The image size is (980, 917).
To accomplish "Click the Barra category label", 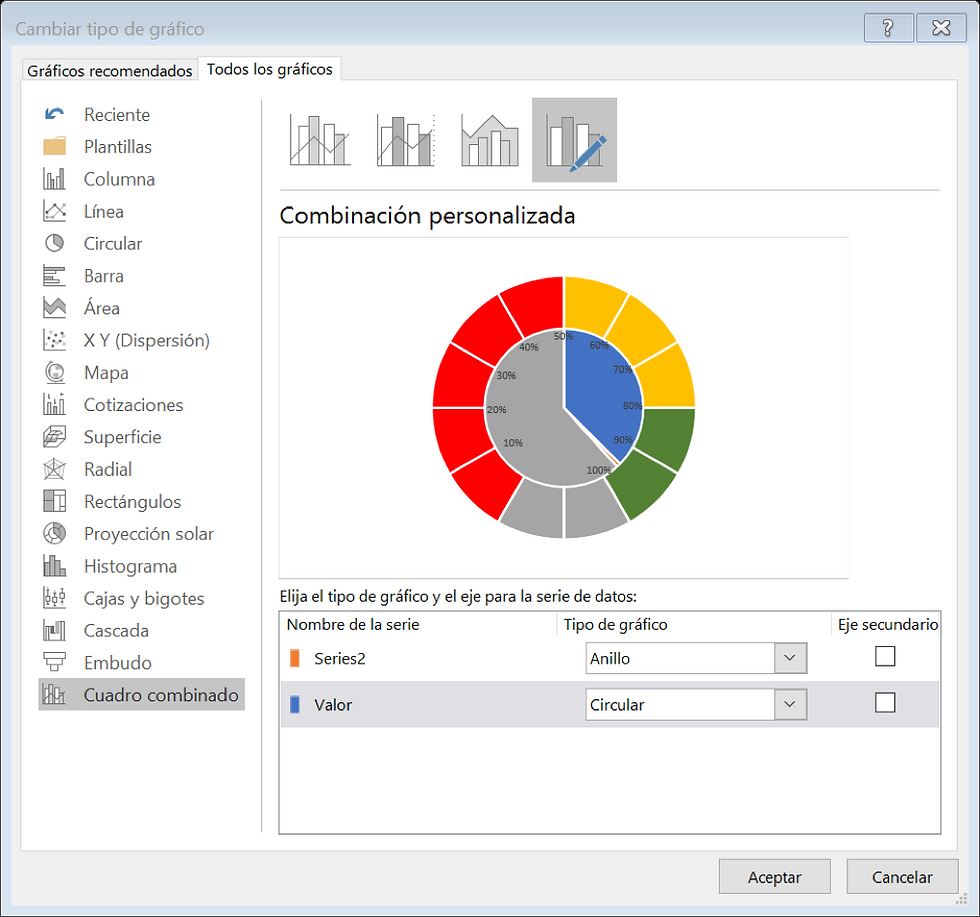I will coord(104,276).
